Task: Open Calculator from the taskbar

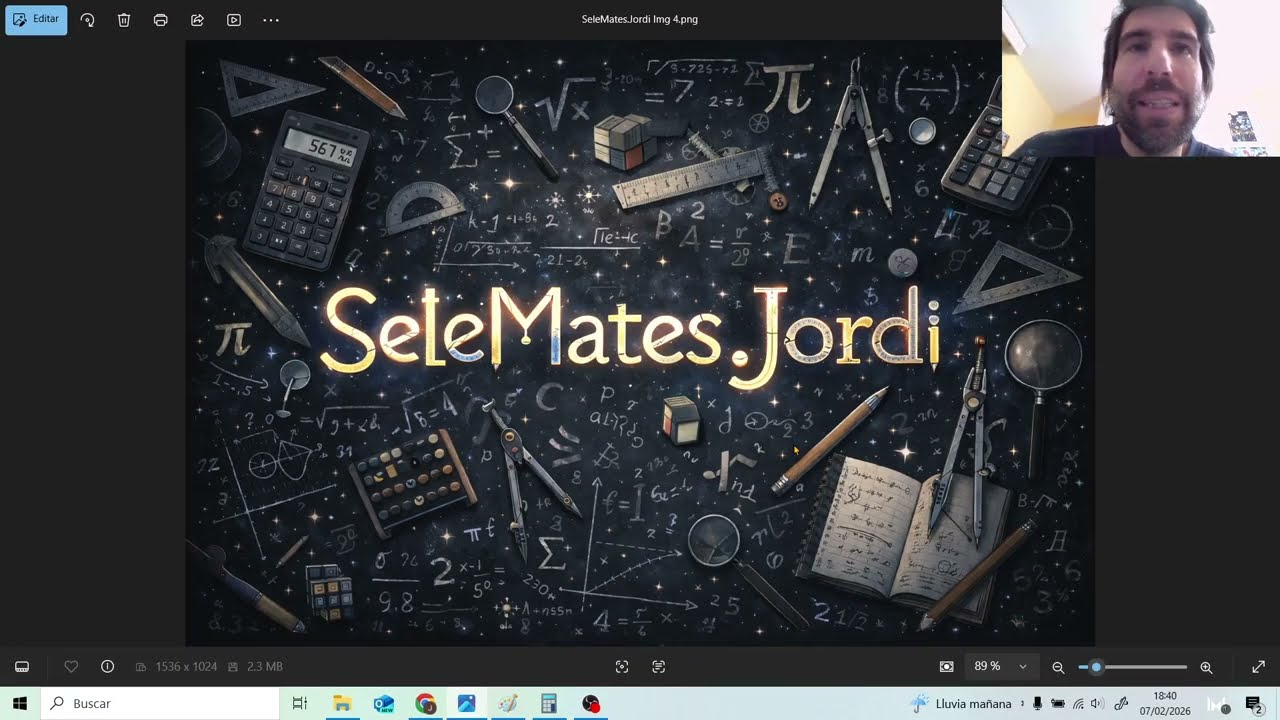Action: 549,704
